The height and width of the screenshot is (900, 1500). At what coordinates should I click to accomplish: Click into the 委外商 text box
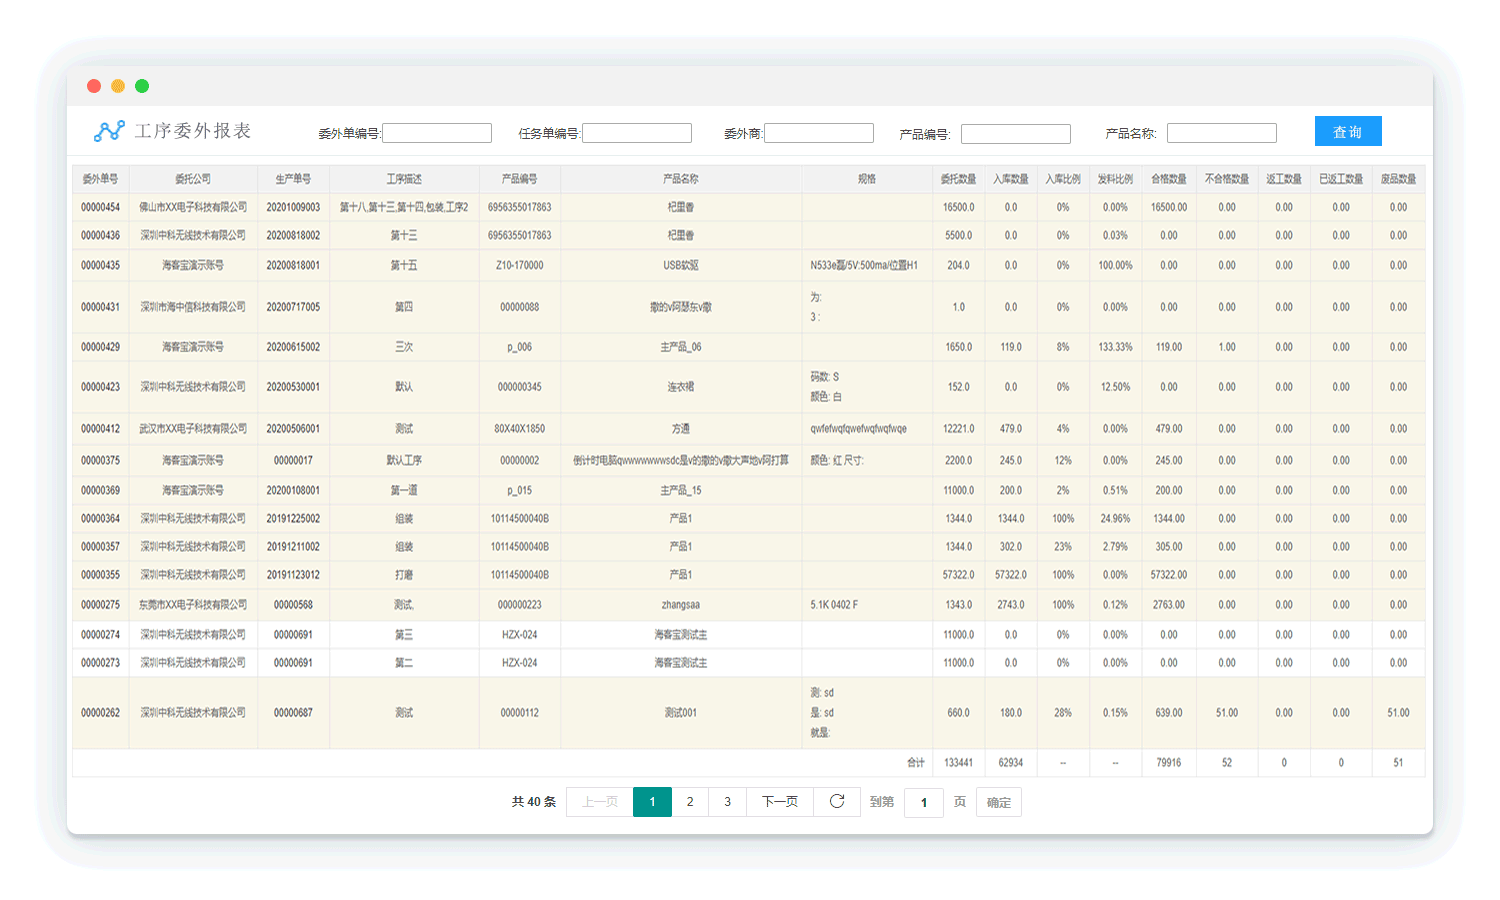tap(819, 133)
